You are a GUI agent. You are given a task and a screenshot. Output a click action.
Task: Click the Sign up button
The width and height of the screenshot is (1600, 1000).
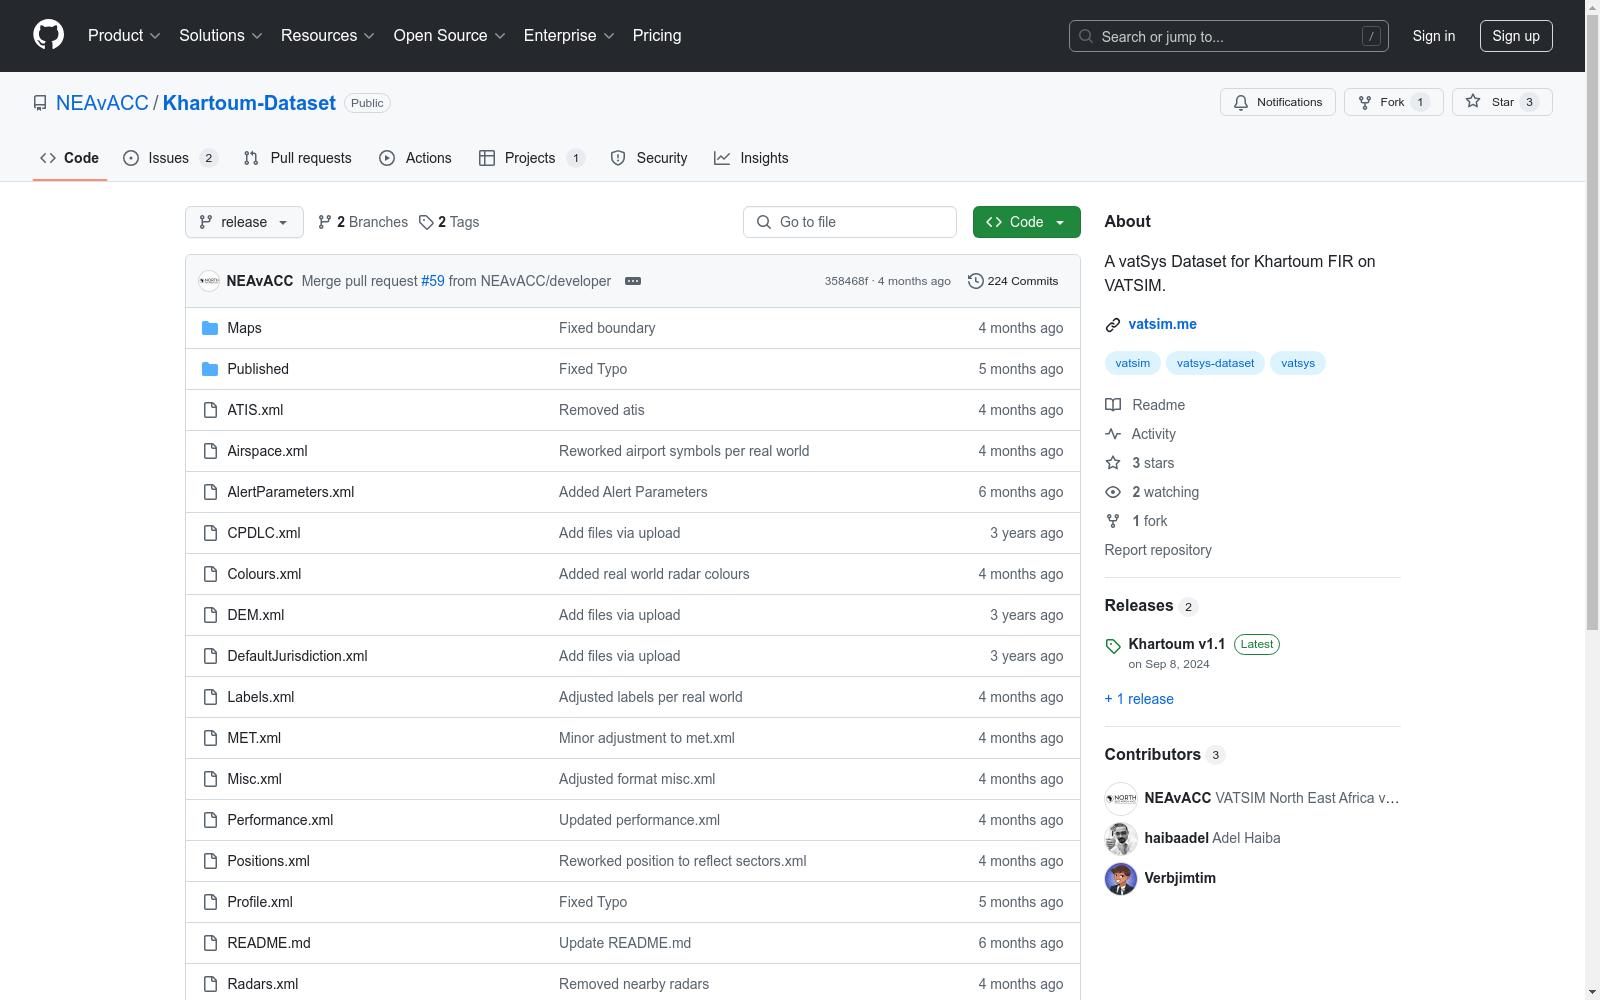(x=1516, y=36)
